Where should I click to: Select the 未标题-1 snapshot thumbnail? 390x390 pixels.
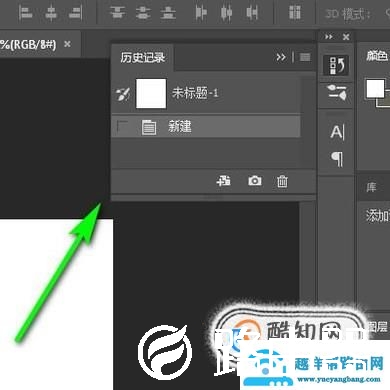pyautogui.click(x=151, y=93)
